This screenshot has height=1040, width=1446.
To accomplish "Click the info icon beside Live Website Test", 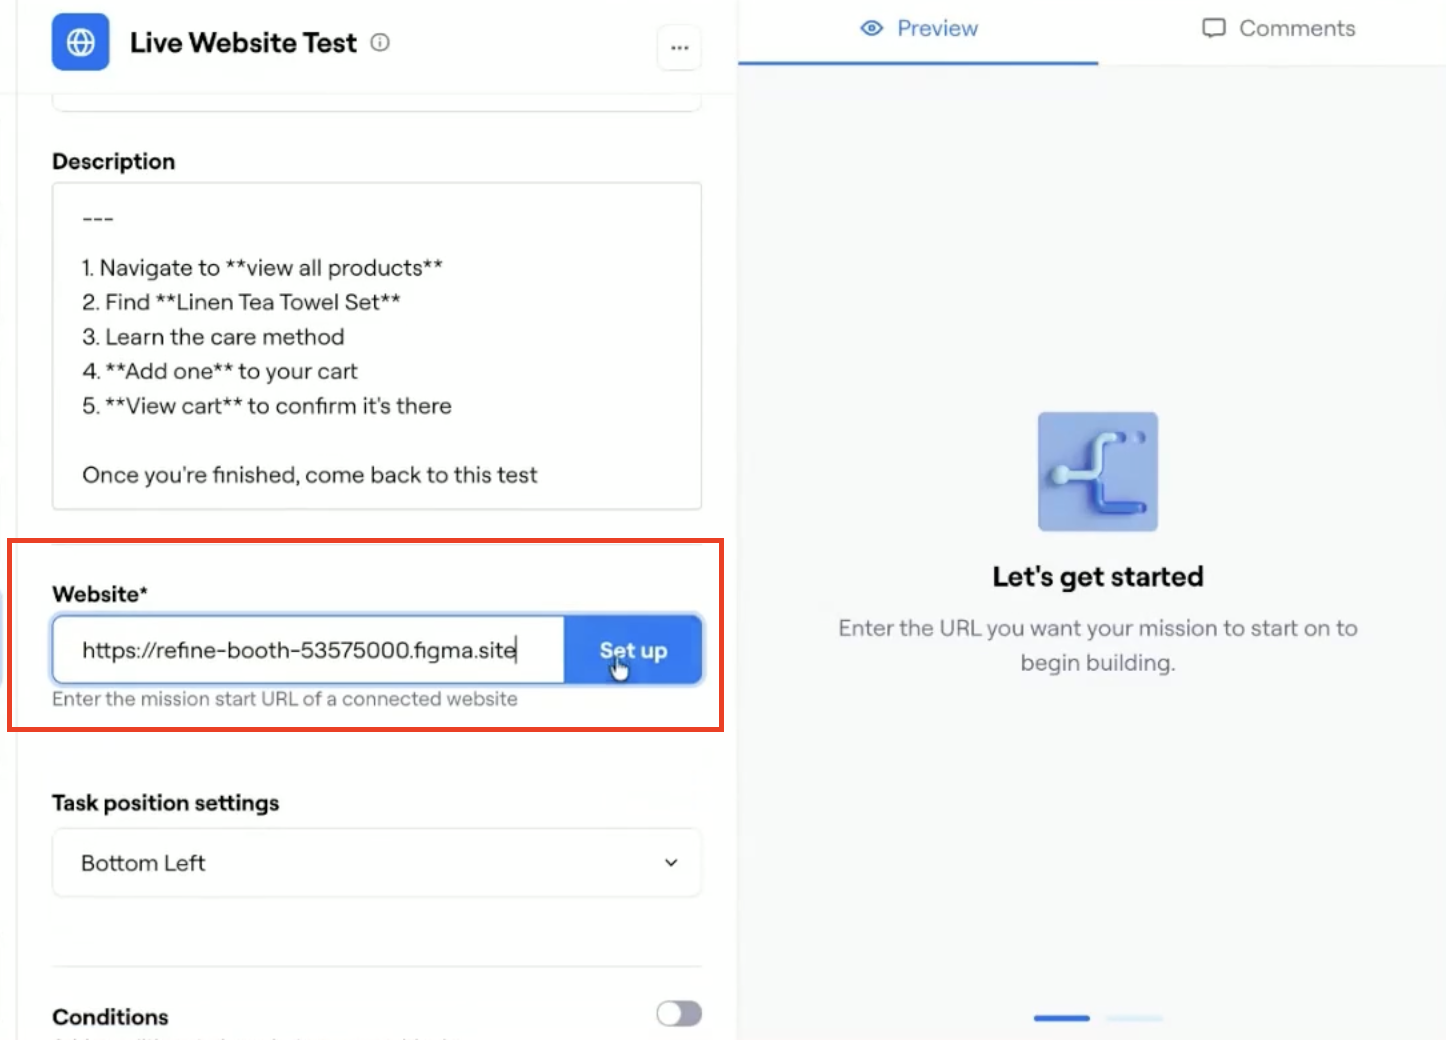I will click(x=379, y=43).
